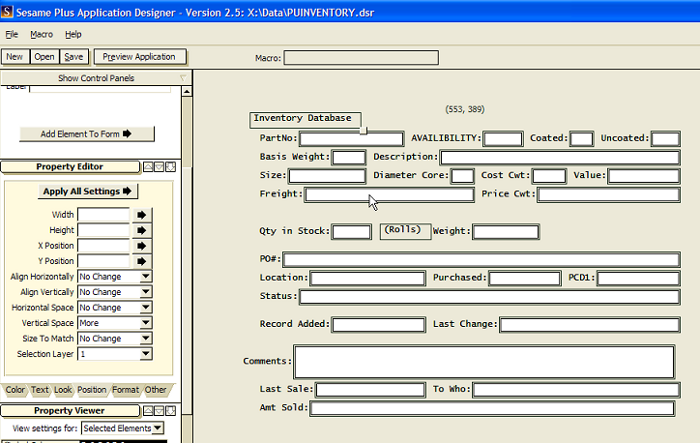Open the Help menu
Screen dimensions: 700x443
click(73, 34)
